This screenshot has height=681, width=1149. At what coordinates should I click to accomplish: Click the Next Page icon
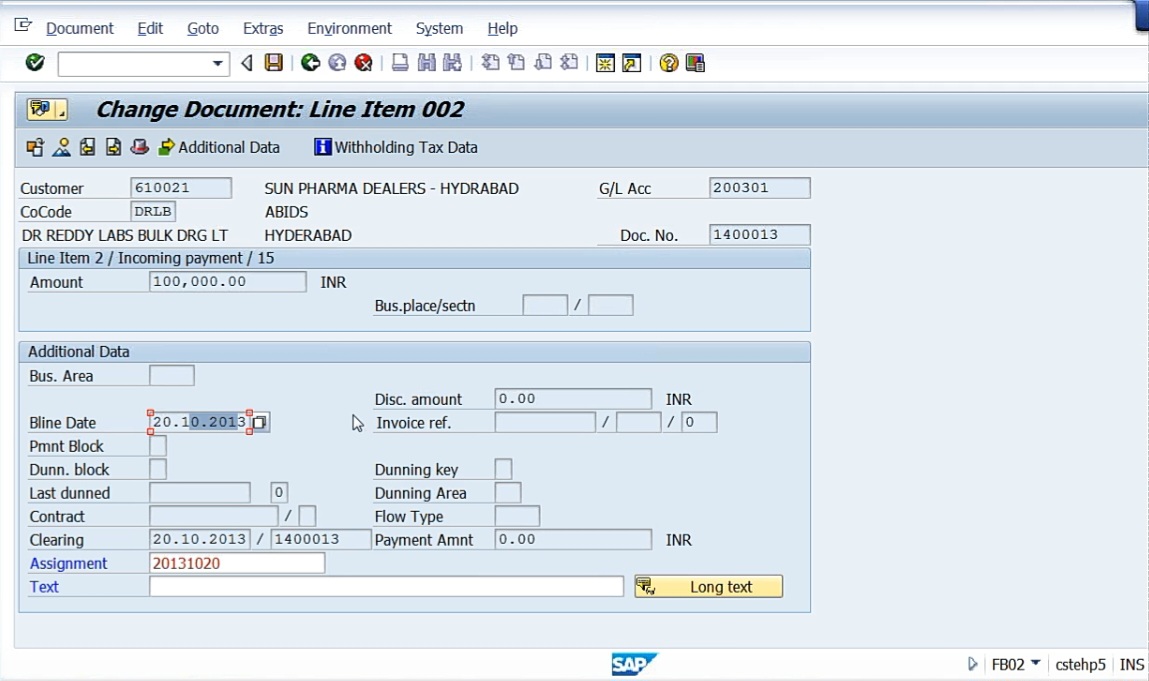(543, 63)
